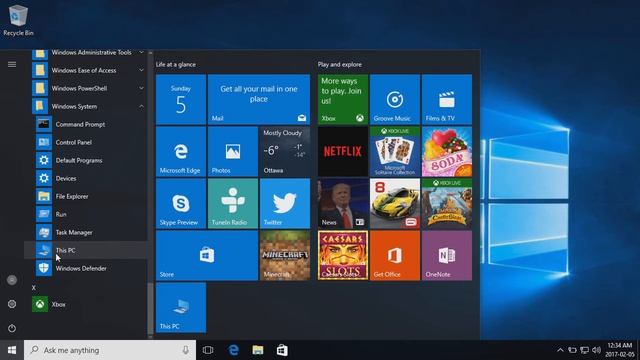Open File Explorer from the taskbar
640x360 pixels.
(x=258, y=350)
